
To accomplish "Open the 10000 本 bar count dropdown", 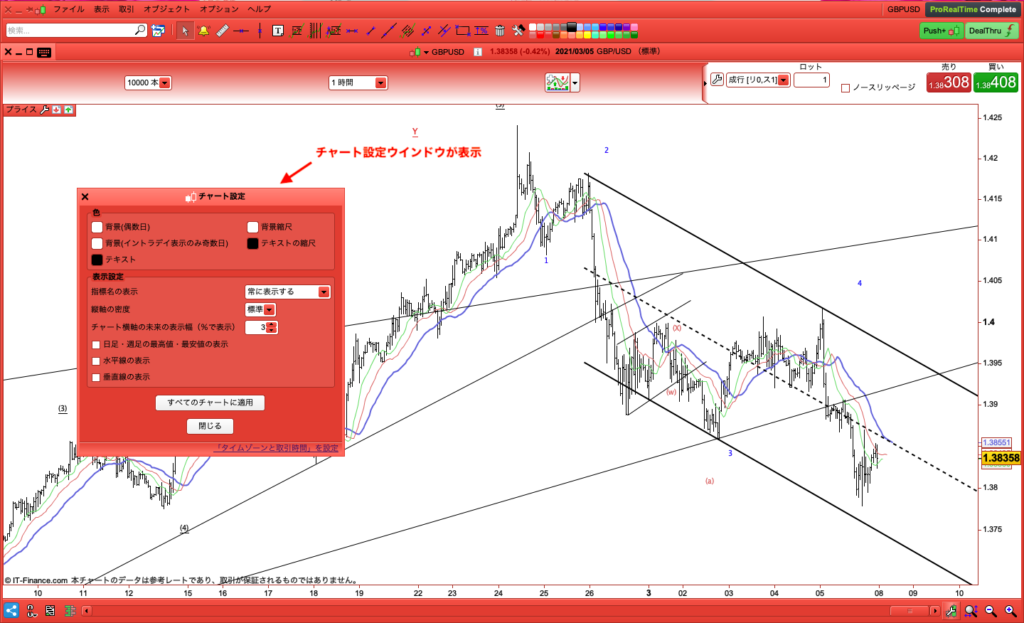I will coord(148,83).
